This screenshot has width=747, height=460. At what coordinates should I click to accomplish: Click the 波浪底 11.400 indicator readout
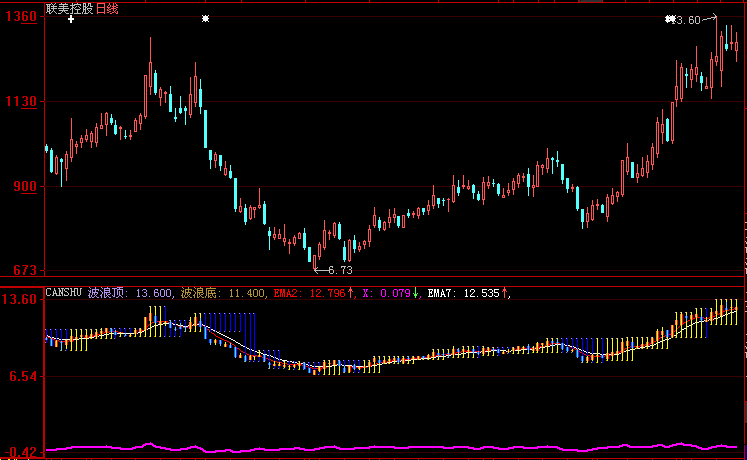point(223,293)
